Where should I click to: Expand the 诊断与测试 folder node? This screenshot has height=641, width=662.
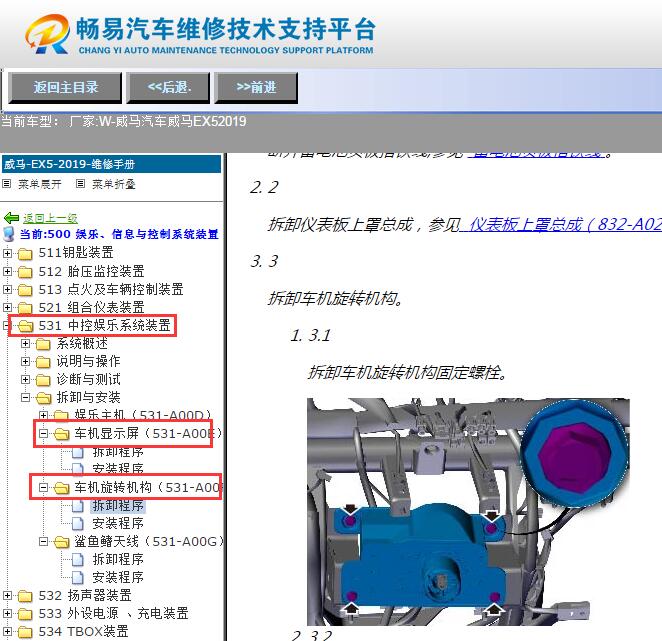(x=25, y=380)
